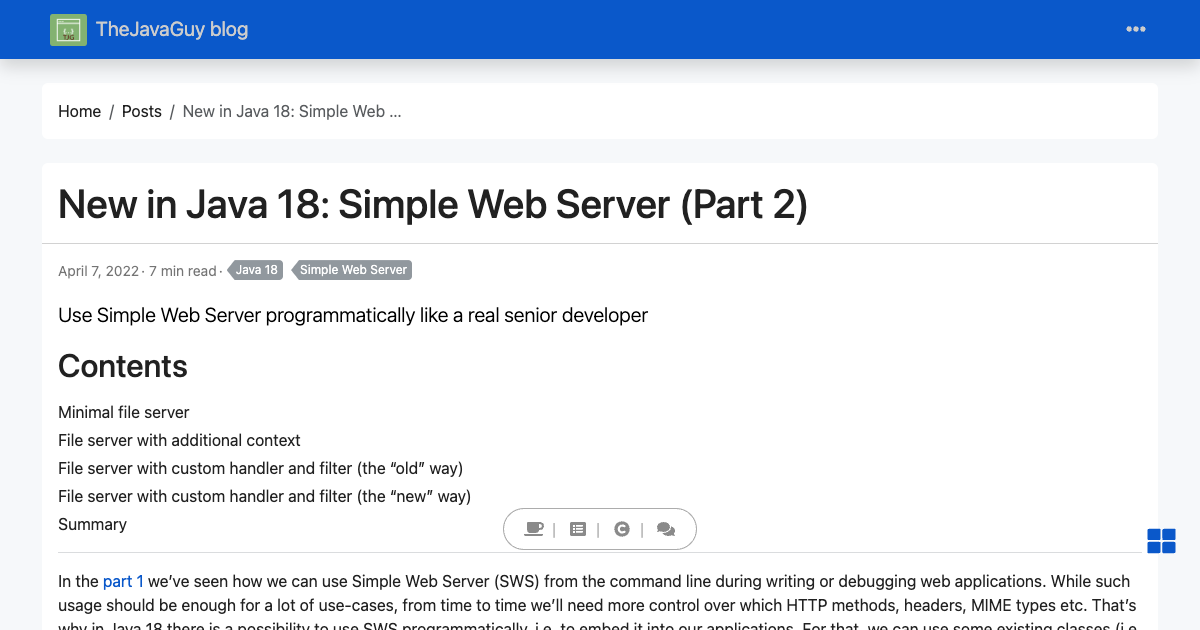1200x630 pixels.
Task: Click the article title heading
Action: (432, 204)
